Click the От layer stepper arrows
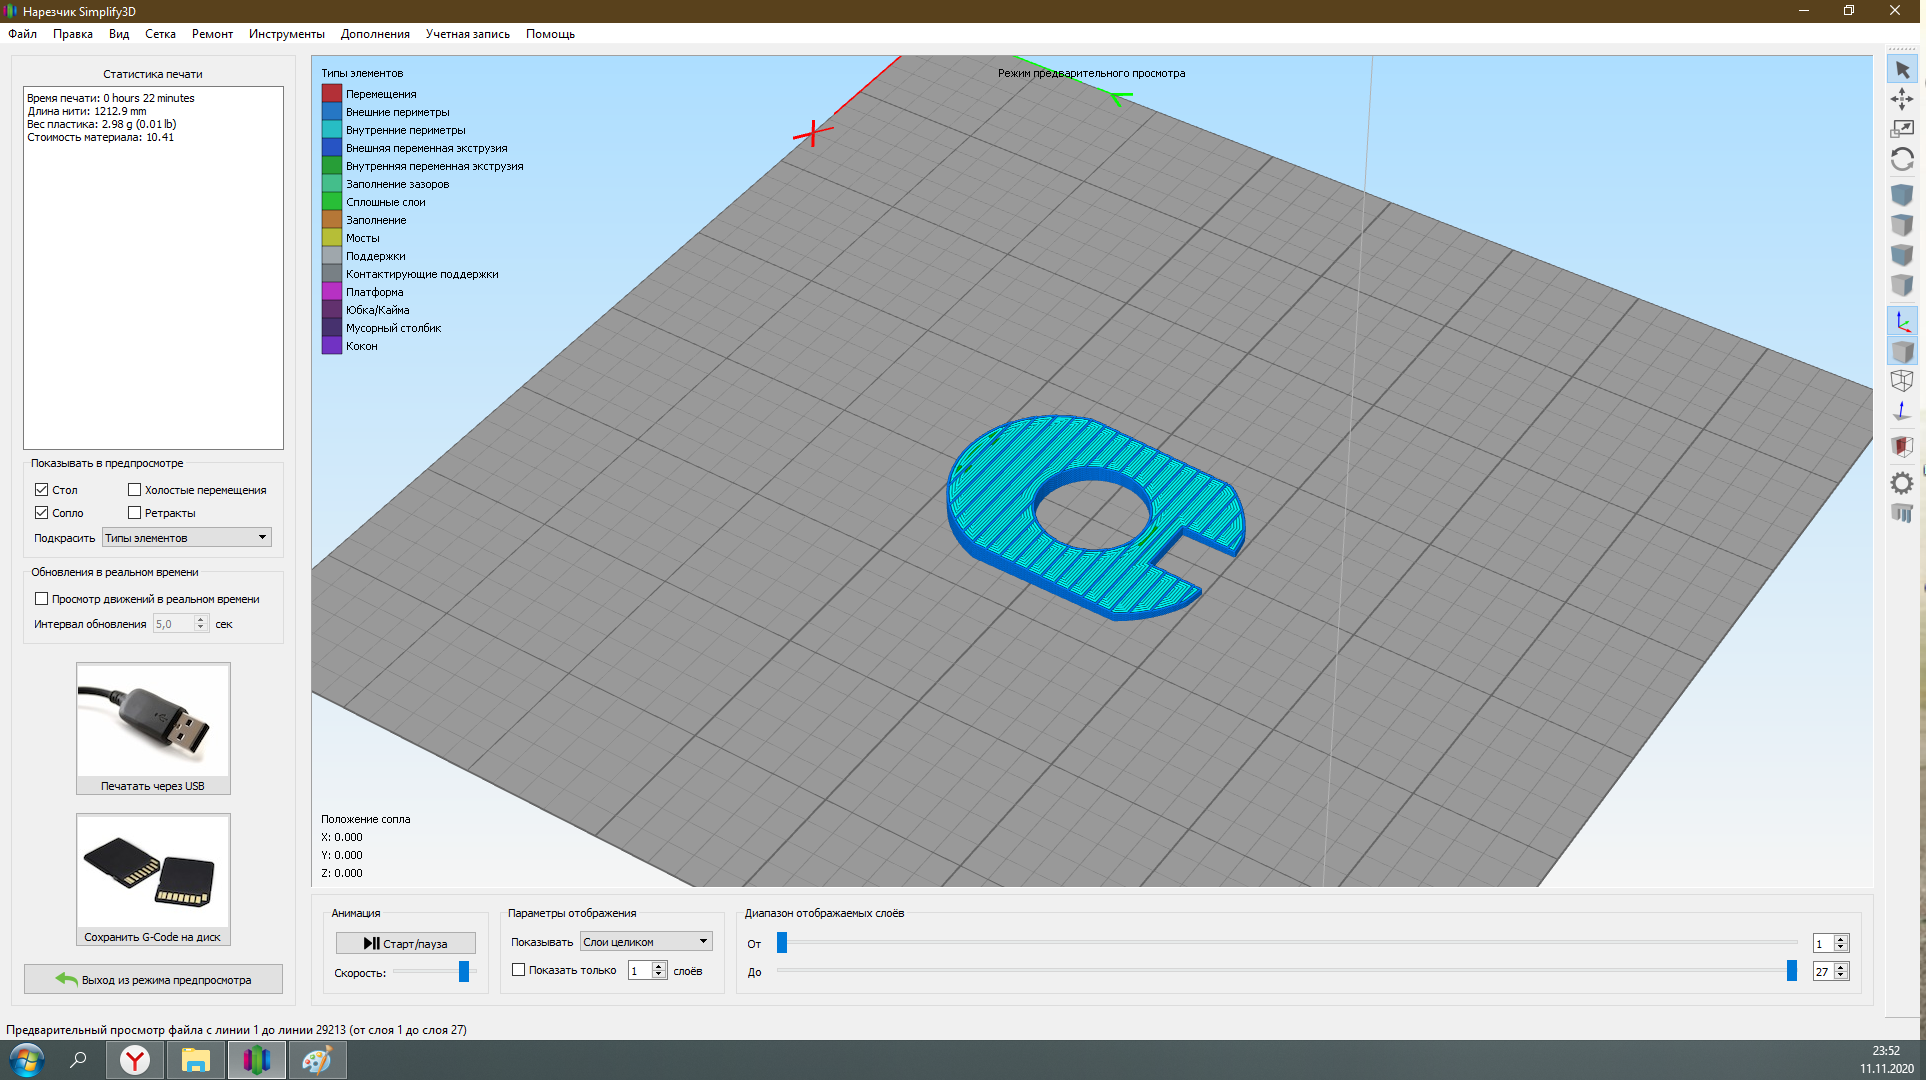The image size is (1926, 1086). click(1841, 943)
